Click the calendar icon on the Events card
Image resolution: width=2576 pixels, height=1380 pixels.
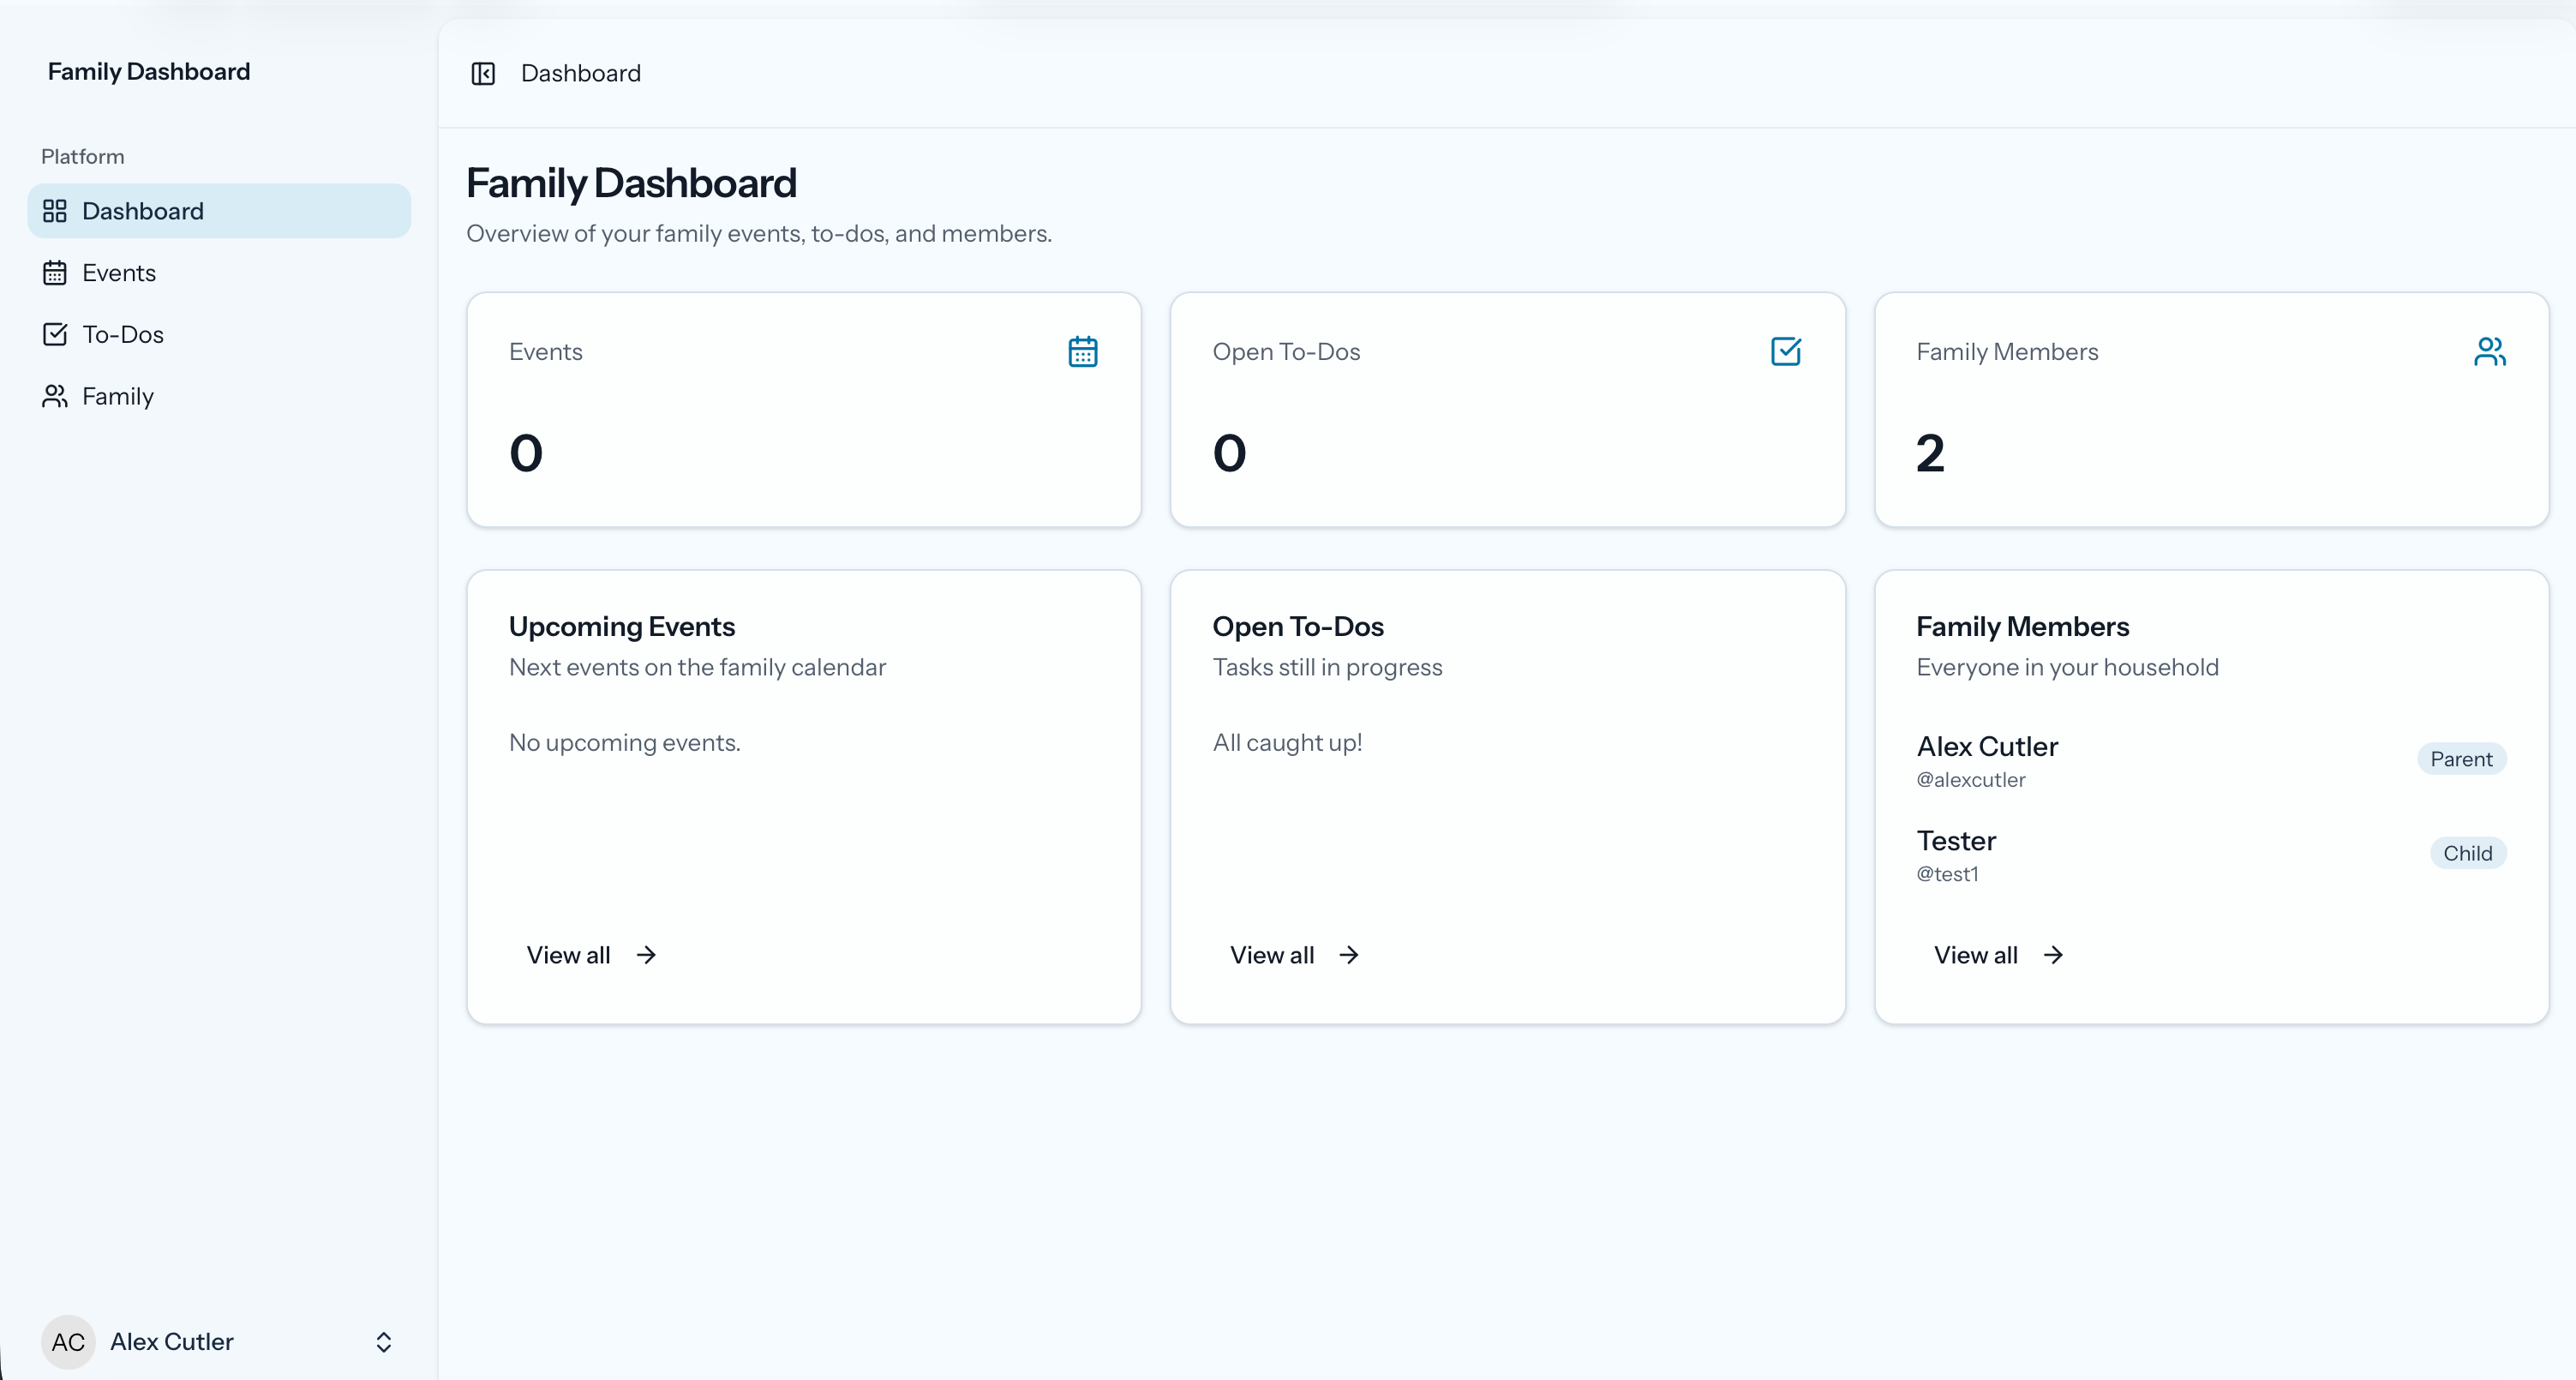click(x=1083, y=352)
